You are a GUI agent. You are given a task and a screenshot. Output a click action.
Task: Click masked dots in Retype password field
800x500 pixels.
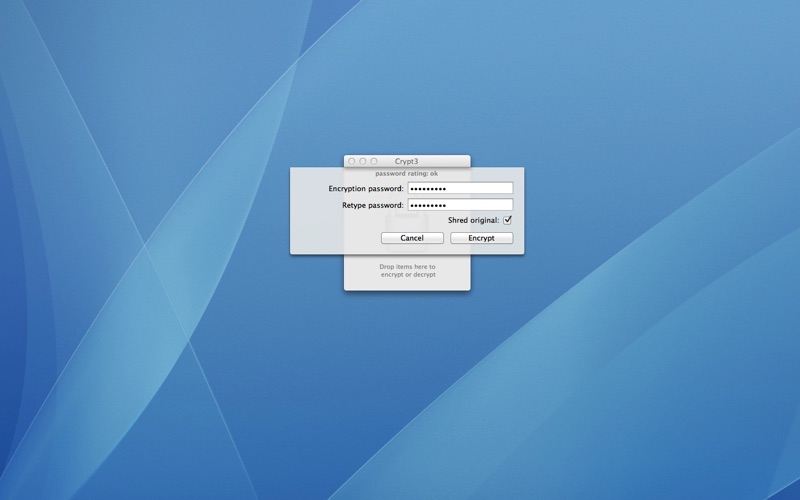pos(428,205)
